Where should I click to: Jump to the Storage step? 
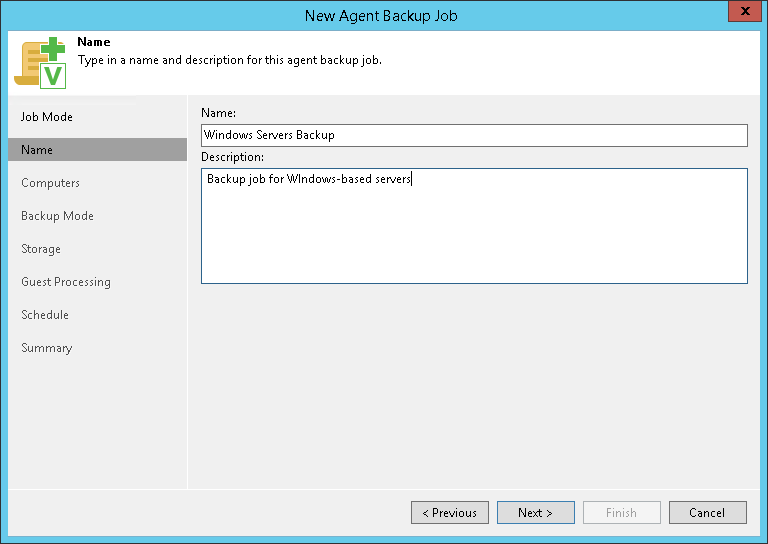click(41, 249)
